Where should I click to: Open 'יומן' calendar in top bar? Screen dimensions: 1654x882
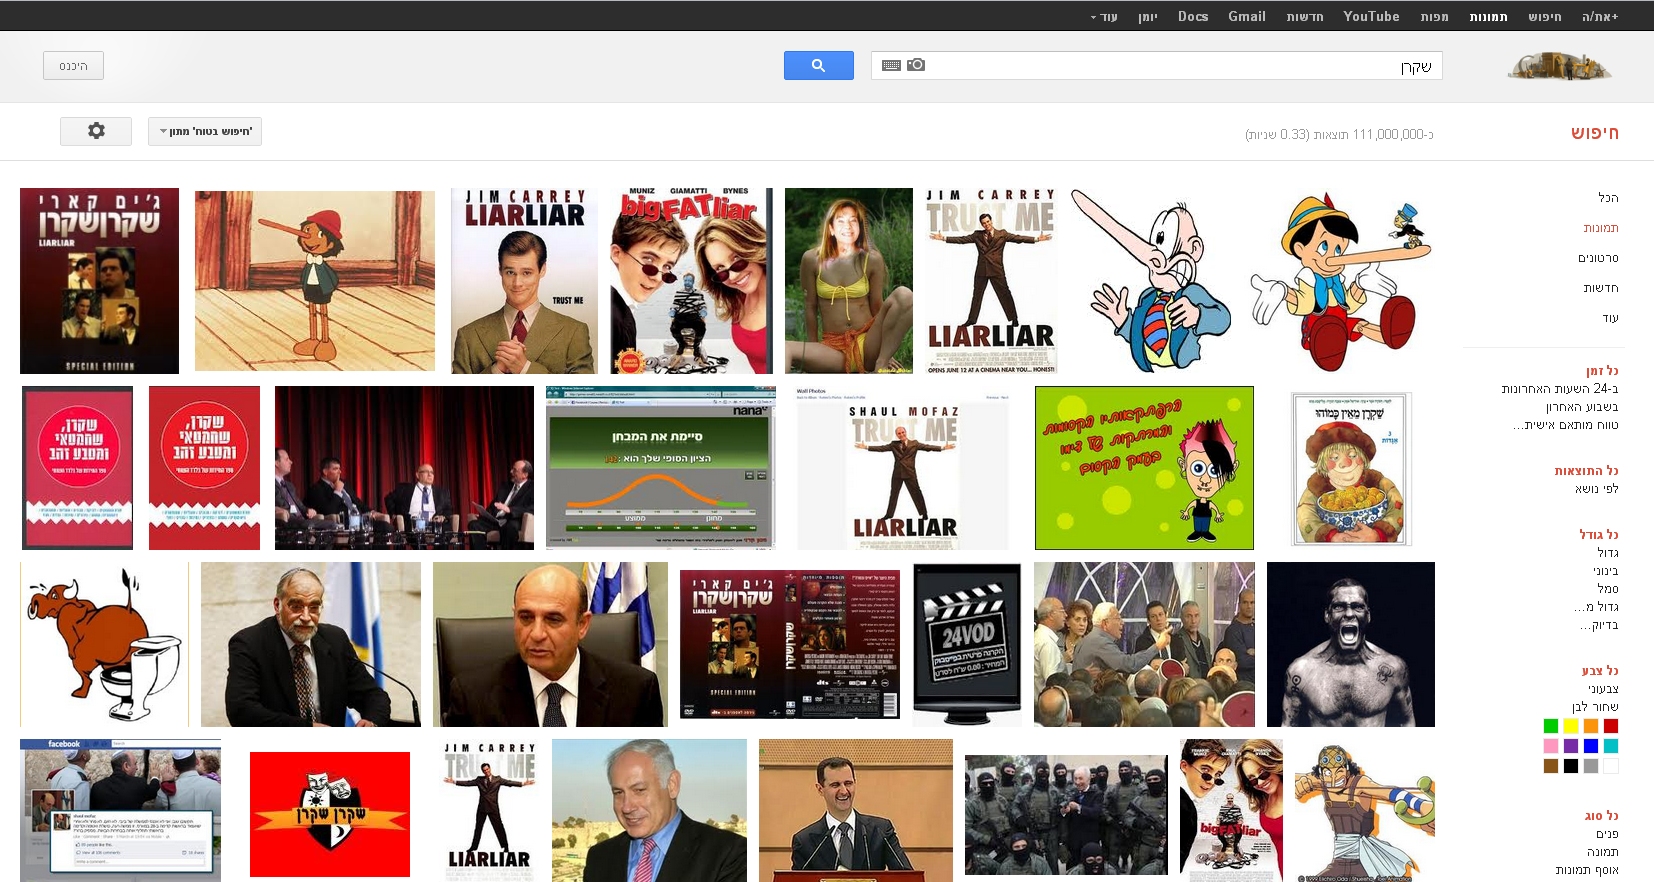tap(1148, 16)
